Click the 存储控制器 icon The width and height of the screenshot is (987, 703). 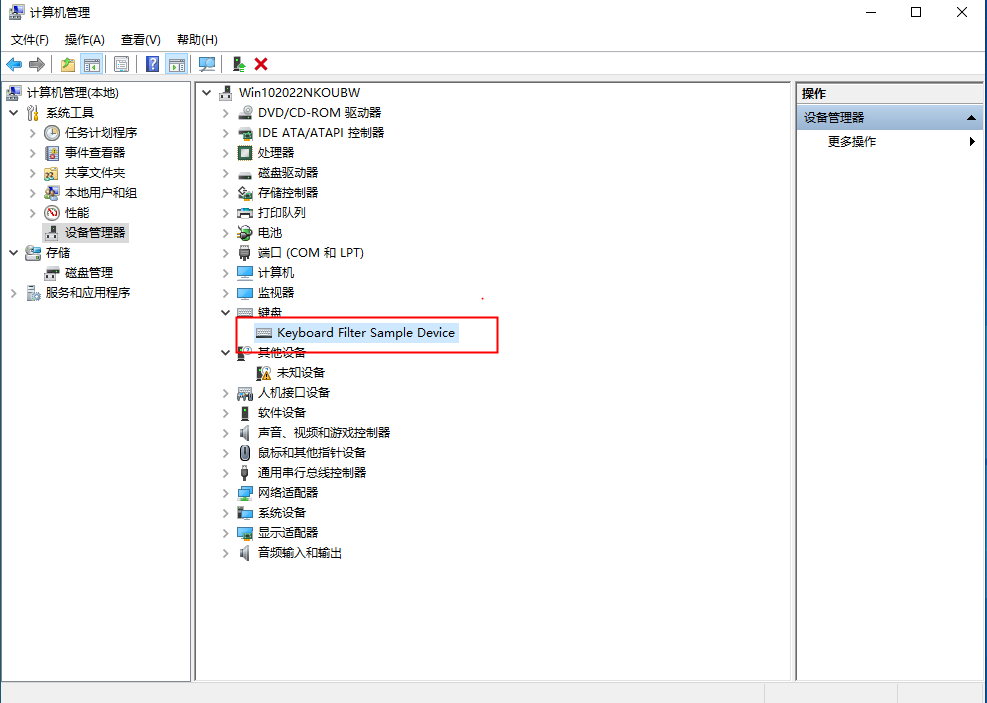coord(245,193)
